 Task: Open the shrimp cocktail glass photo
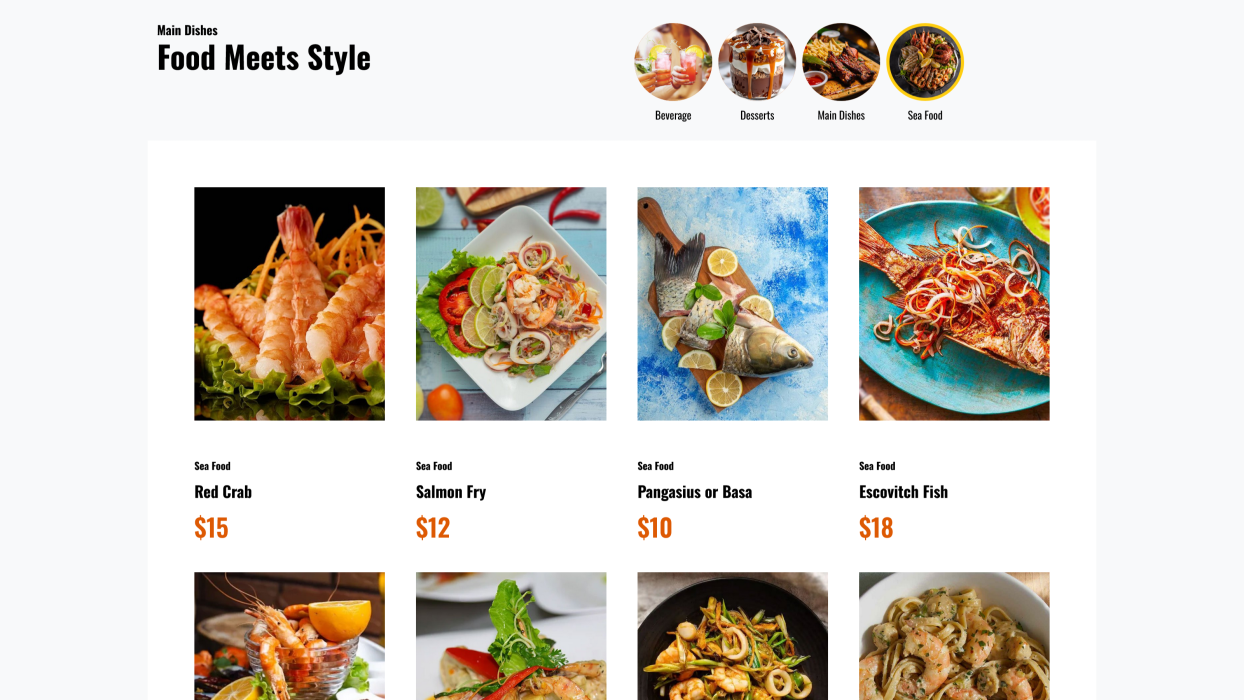click(x=289, y=636)
